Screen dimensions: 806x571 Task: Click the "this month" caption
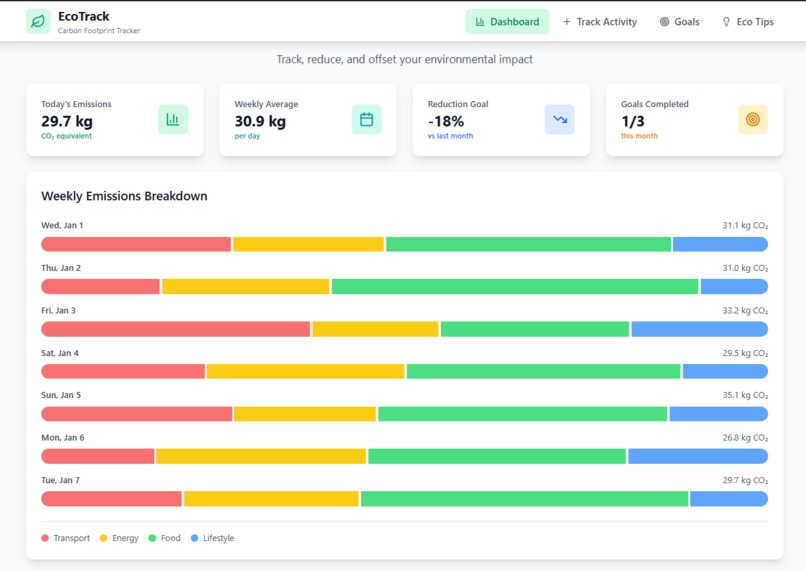639,136
